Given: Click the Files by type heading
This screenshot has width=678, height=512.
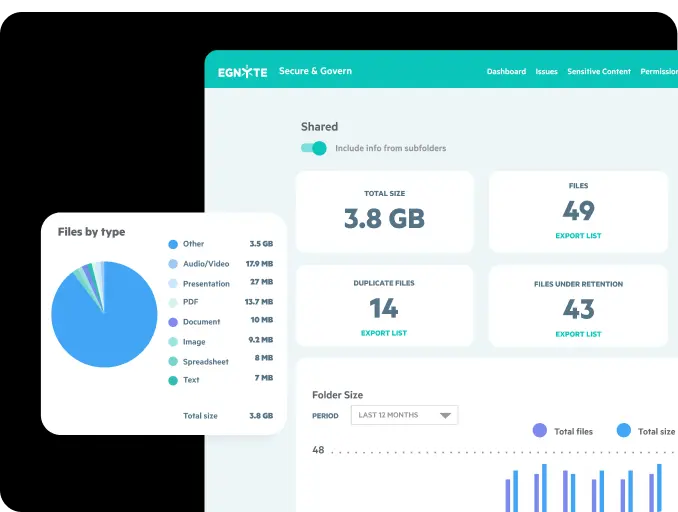Looking at the screenshot, I should pos(91,232).
